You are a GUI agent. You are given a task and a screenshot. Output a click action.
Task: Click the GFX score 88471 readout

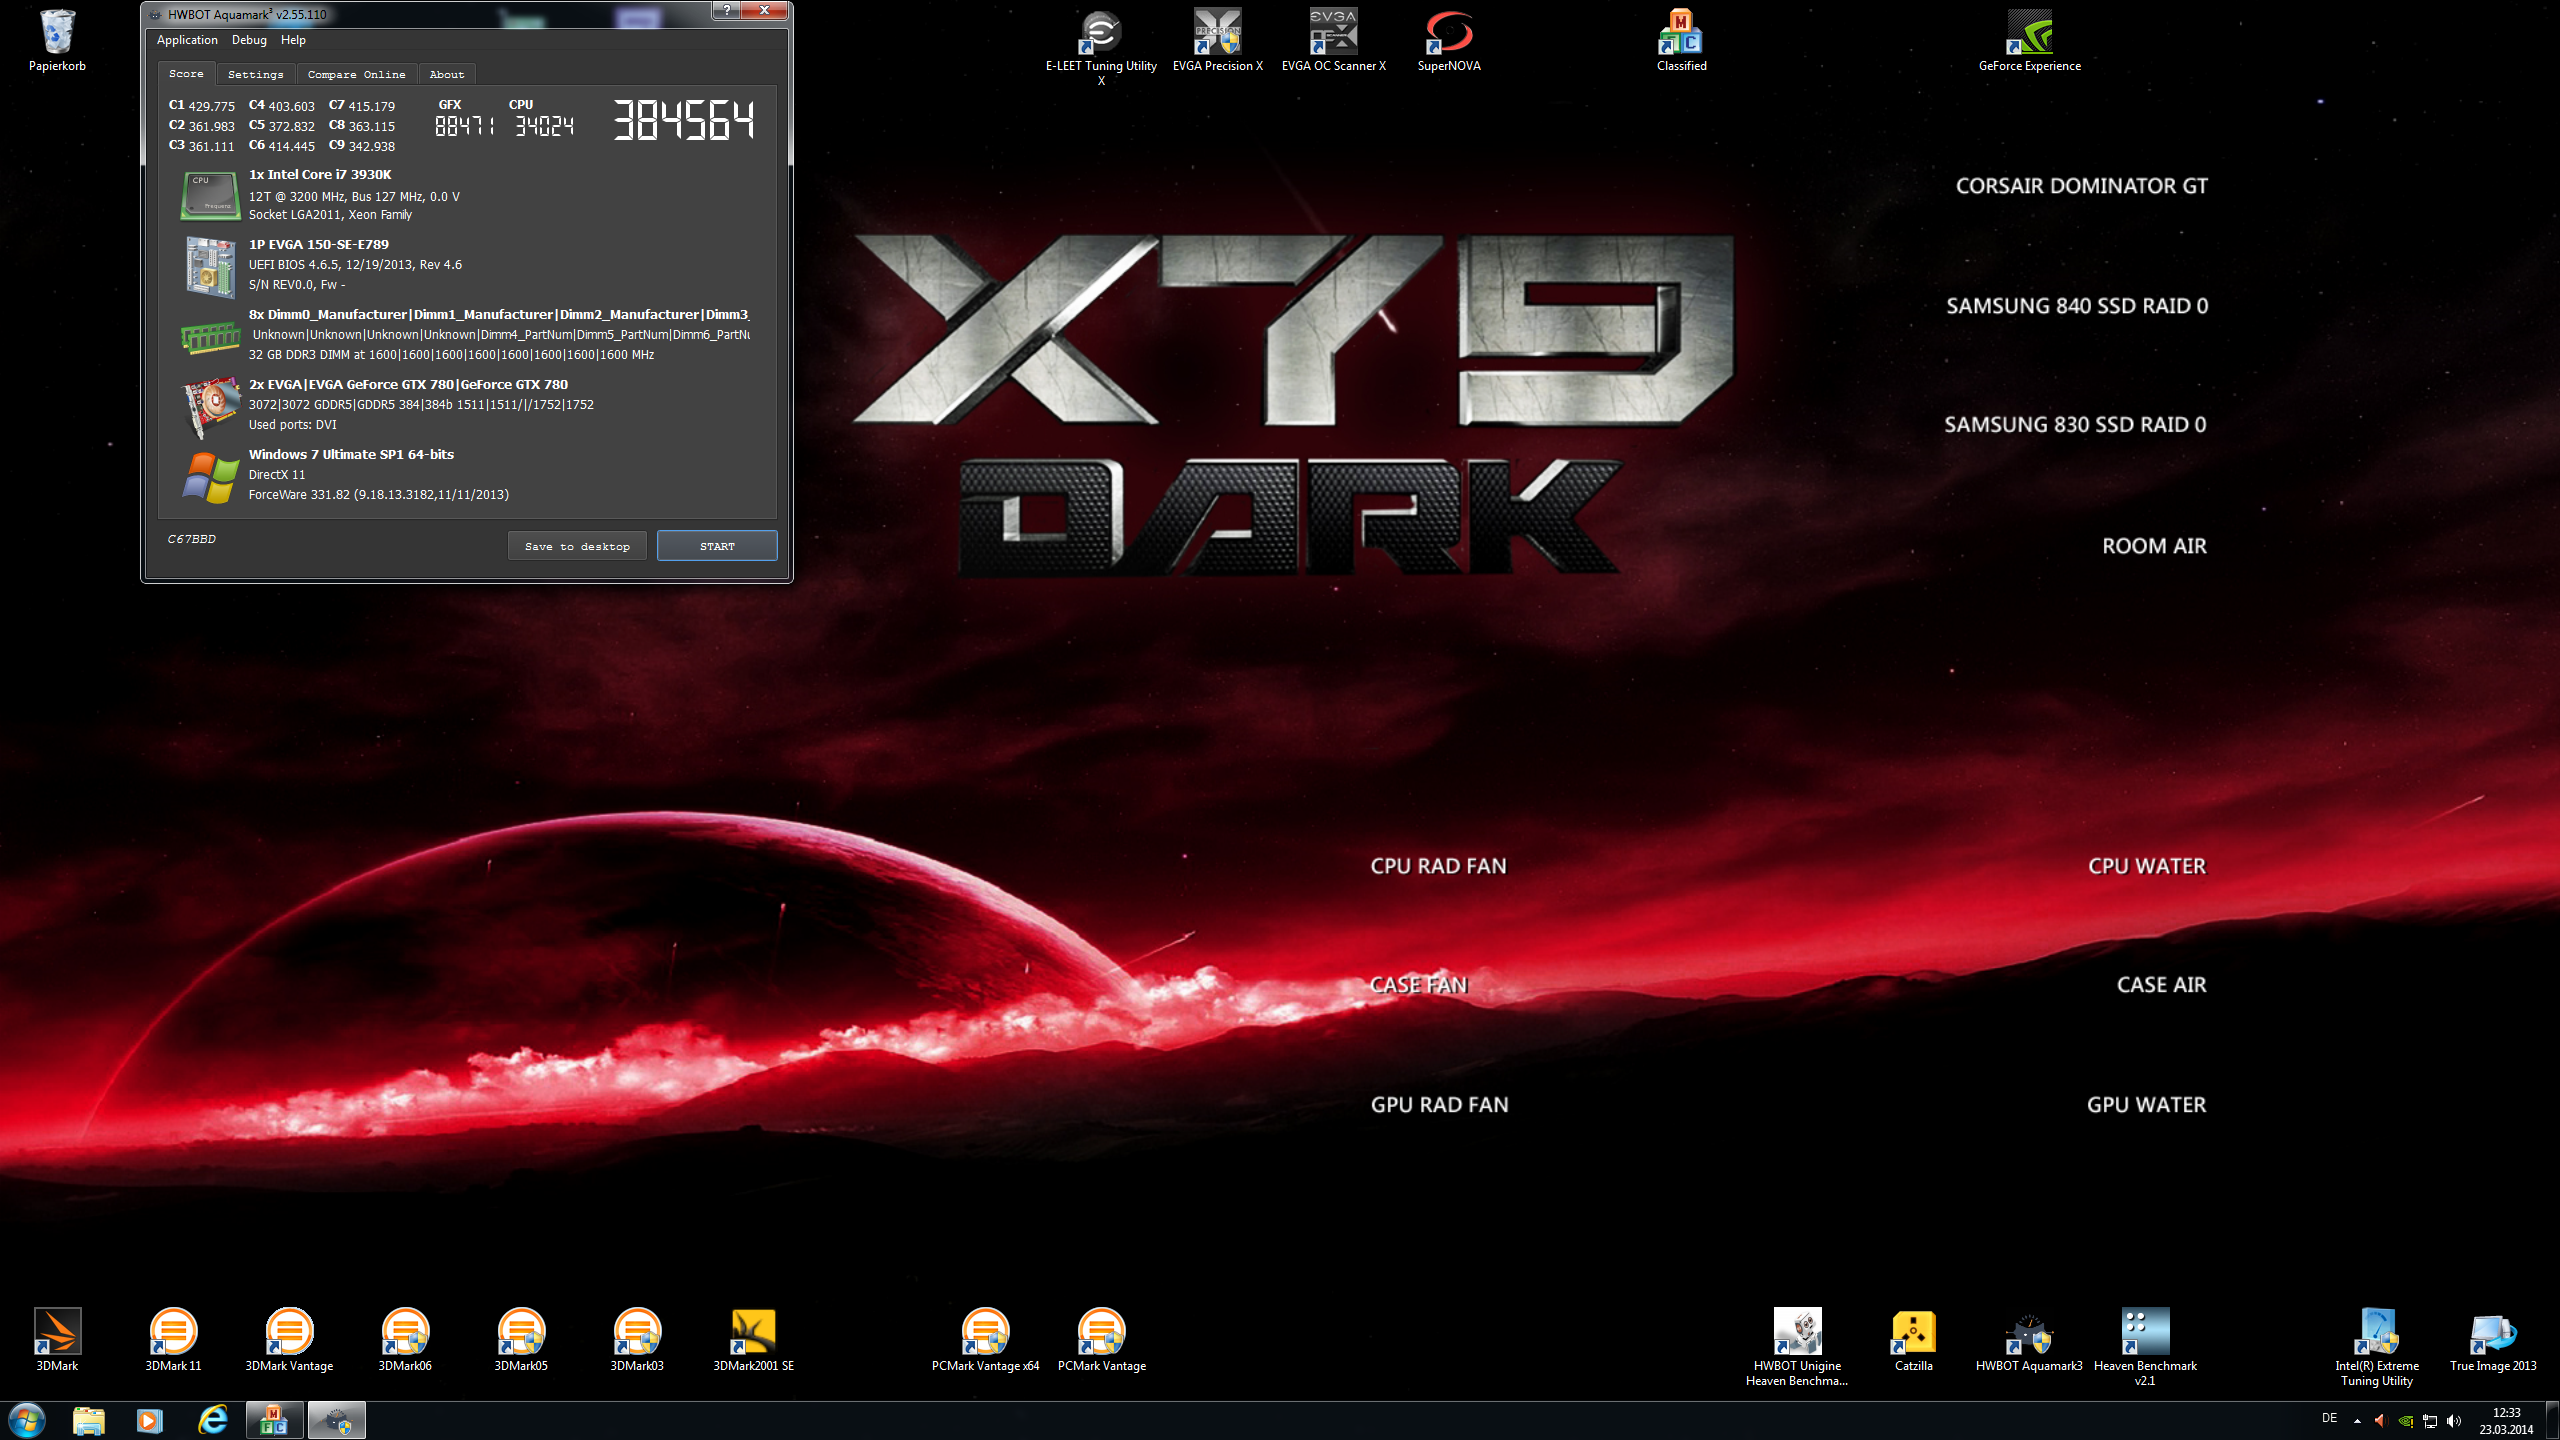coord(464,126)
